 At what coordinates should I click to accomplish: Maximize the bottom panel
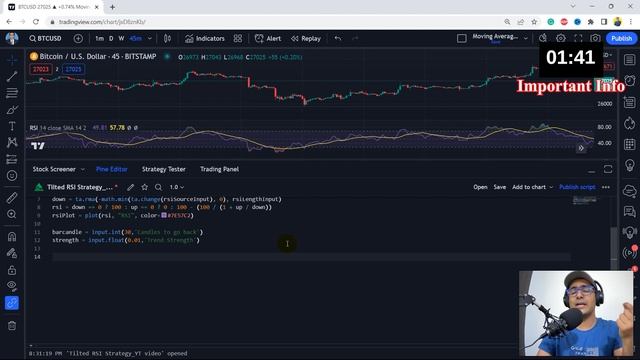(x=608, y=169)
